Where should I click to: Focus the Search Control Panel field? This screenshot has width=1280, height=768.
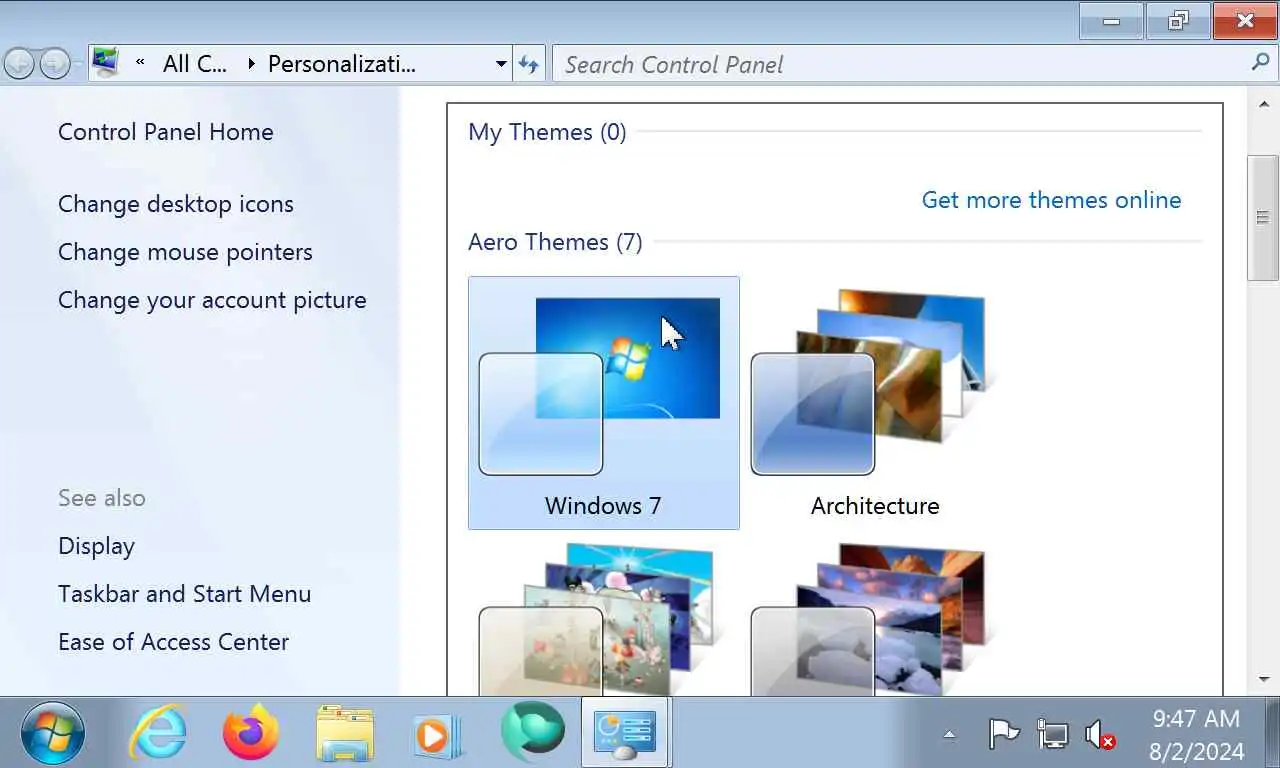tap(903, 64)
